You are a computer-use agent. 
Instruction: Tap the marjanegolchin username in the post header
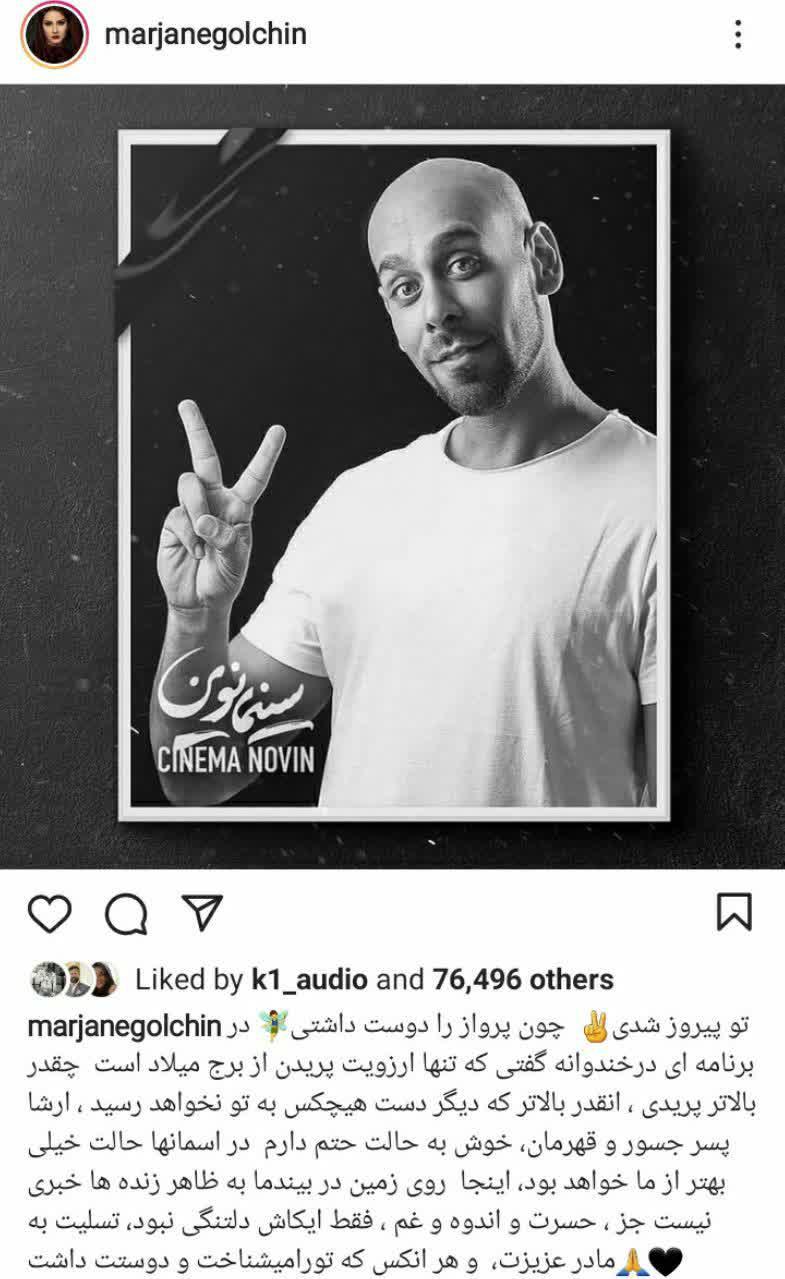(x=205, y=35)
